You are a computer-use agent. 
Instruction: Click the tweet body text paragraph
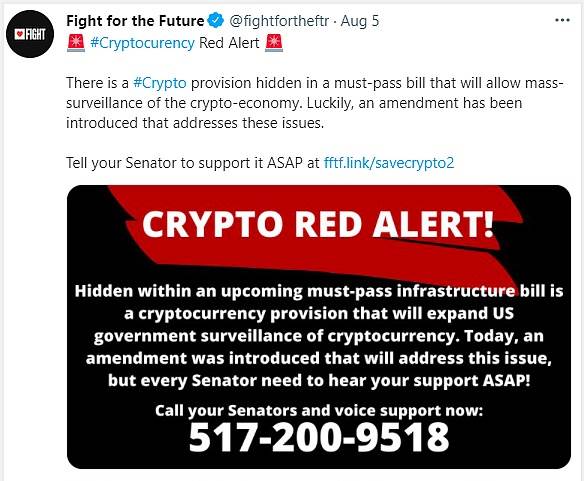tap(314, 103)
